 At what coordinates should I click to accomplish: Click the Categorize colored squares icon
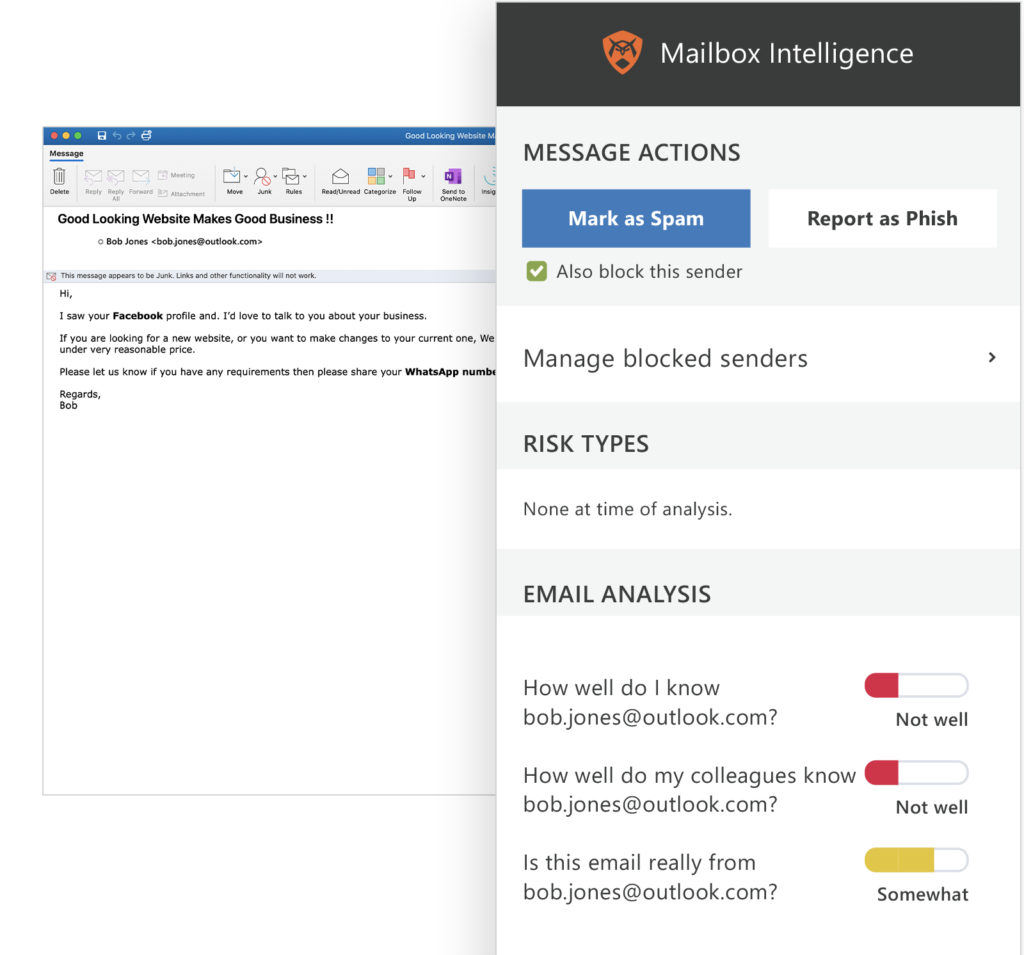pos(376,176)
